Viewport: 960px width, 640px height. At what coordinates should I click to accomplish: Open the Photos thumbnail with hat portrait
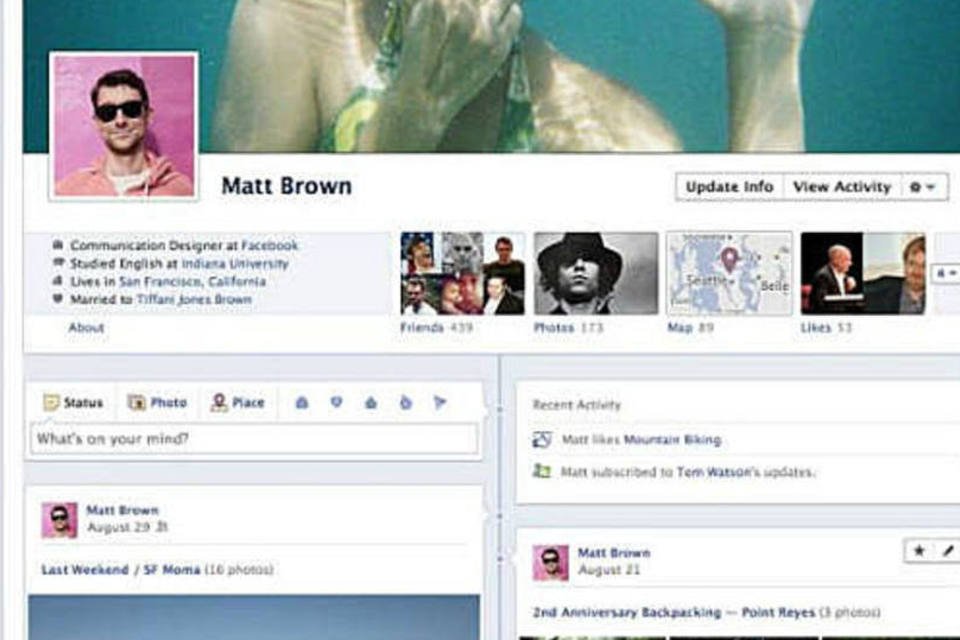[x=596, y=273]
